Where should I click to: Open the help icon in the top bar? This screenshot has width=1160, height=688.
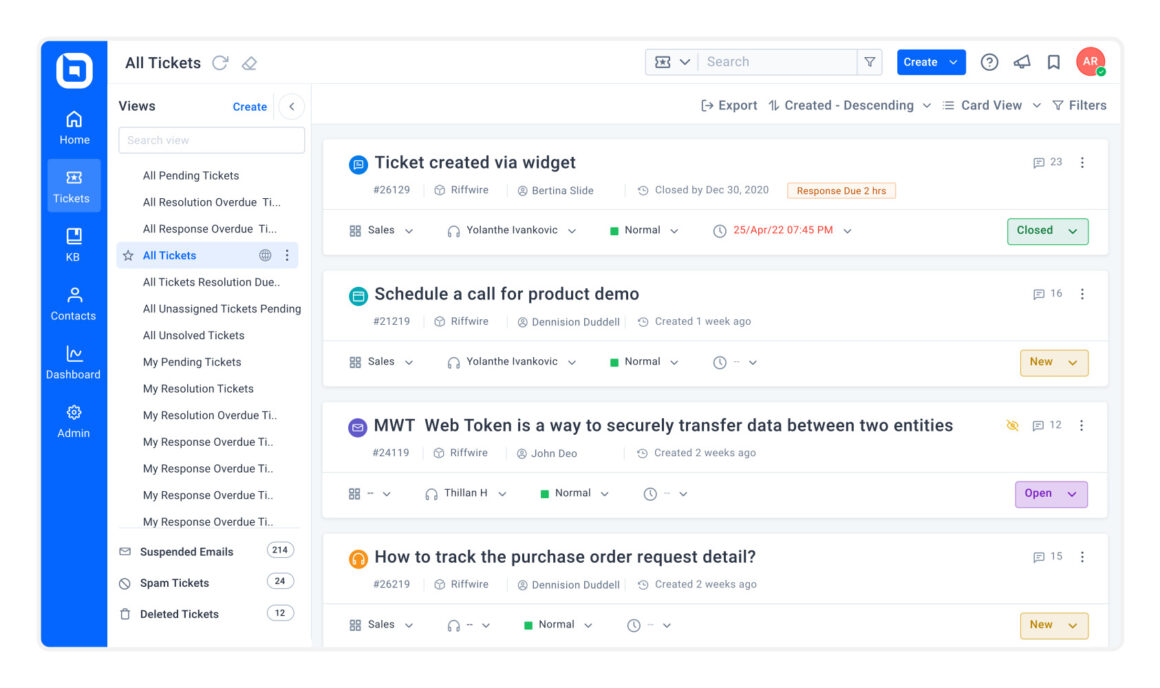989,62
